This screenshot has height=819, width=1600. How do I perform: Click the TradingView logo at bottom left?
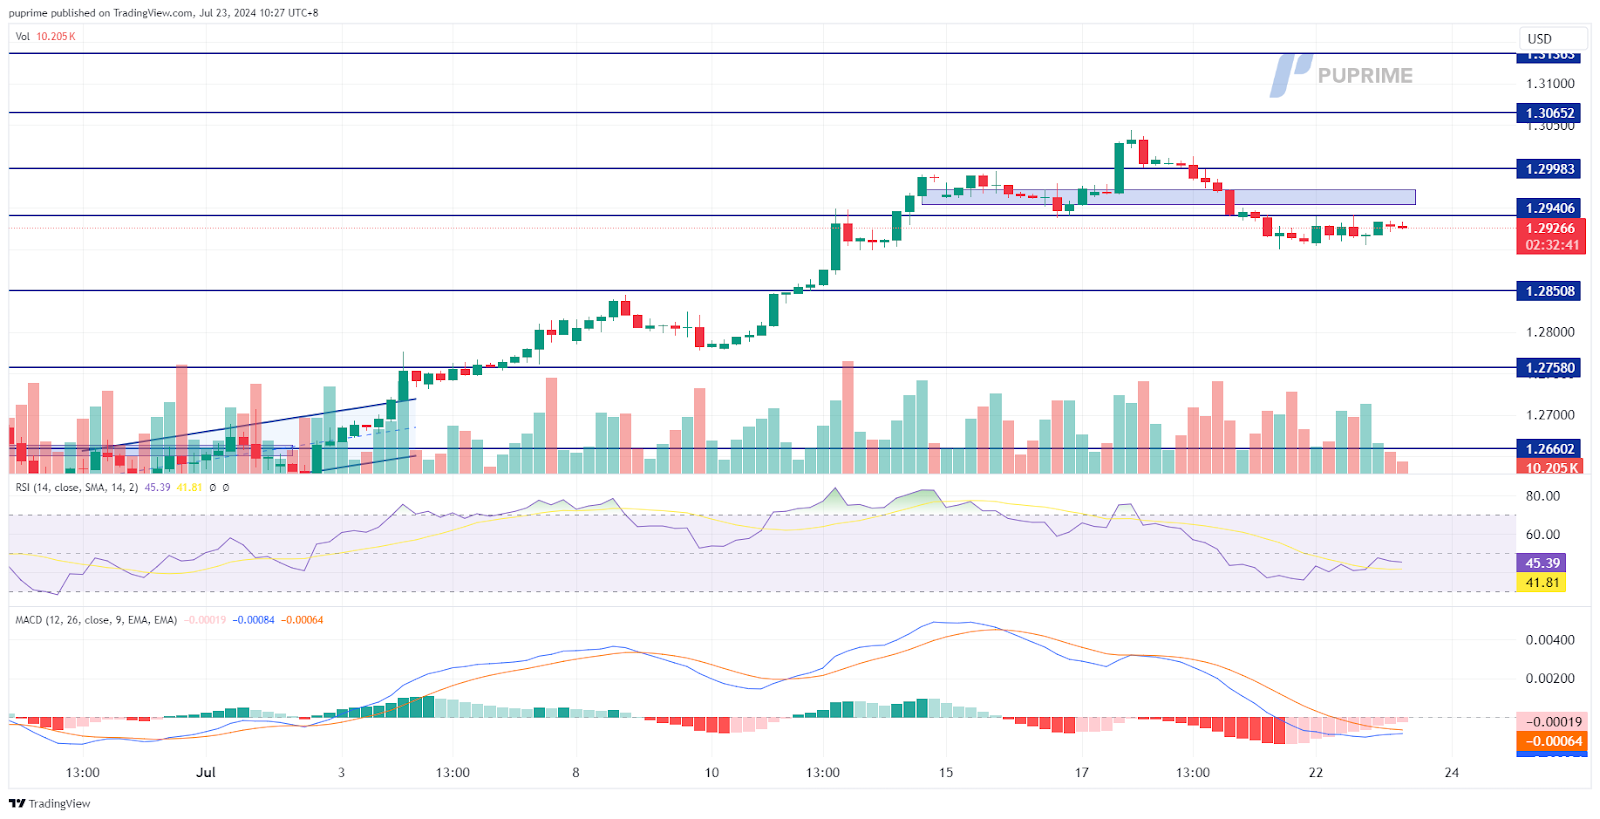[x=50, y=803]
